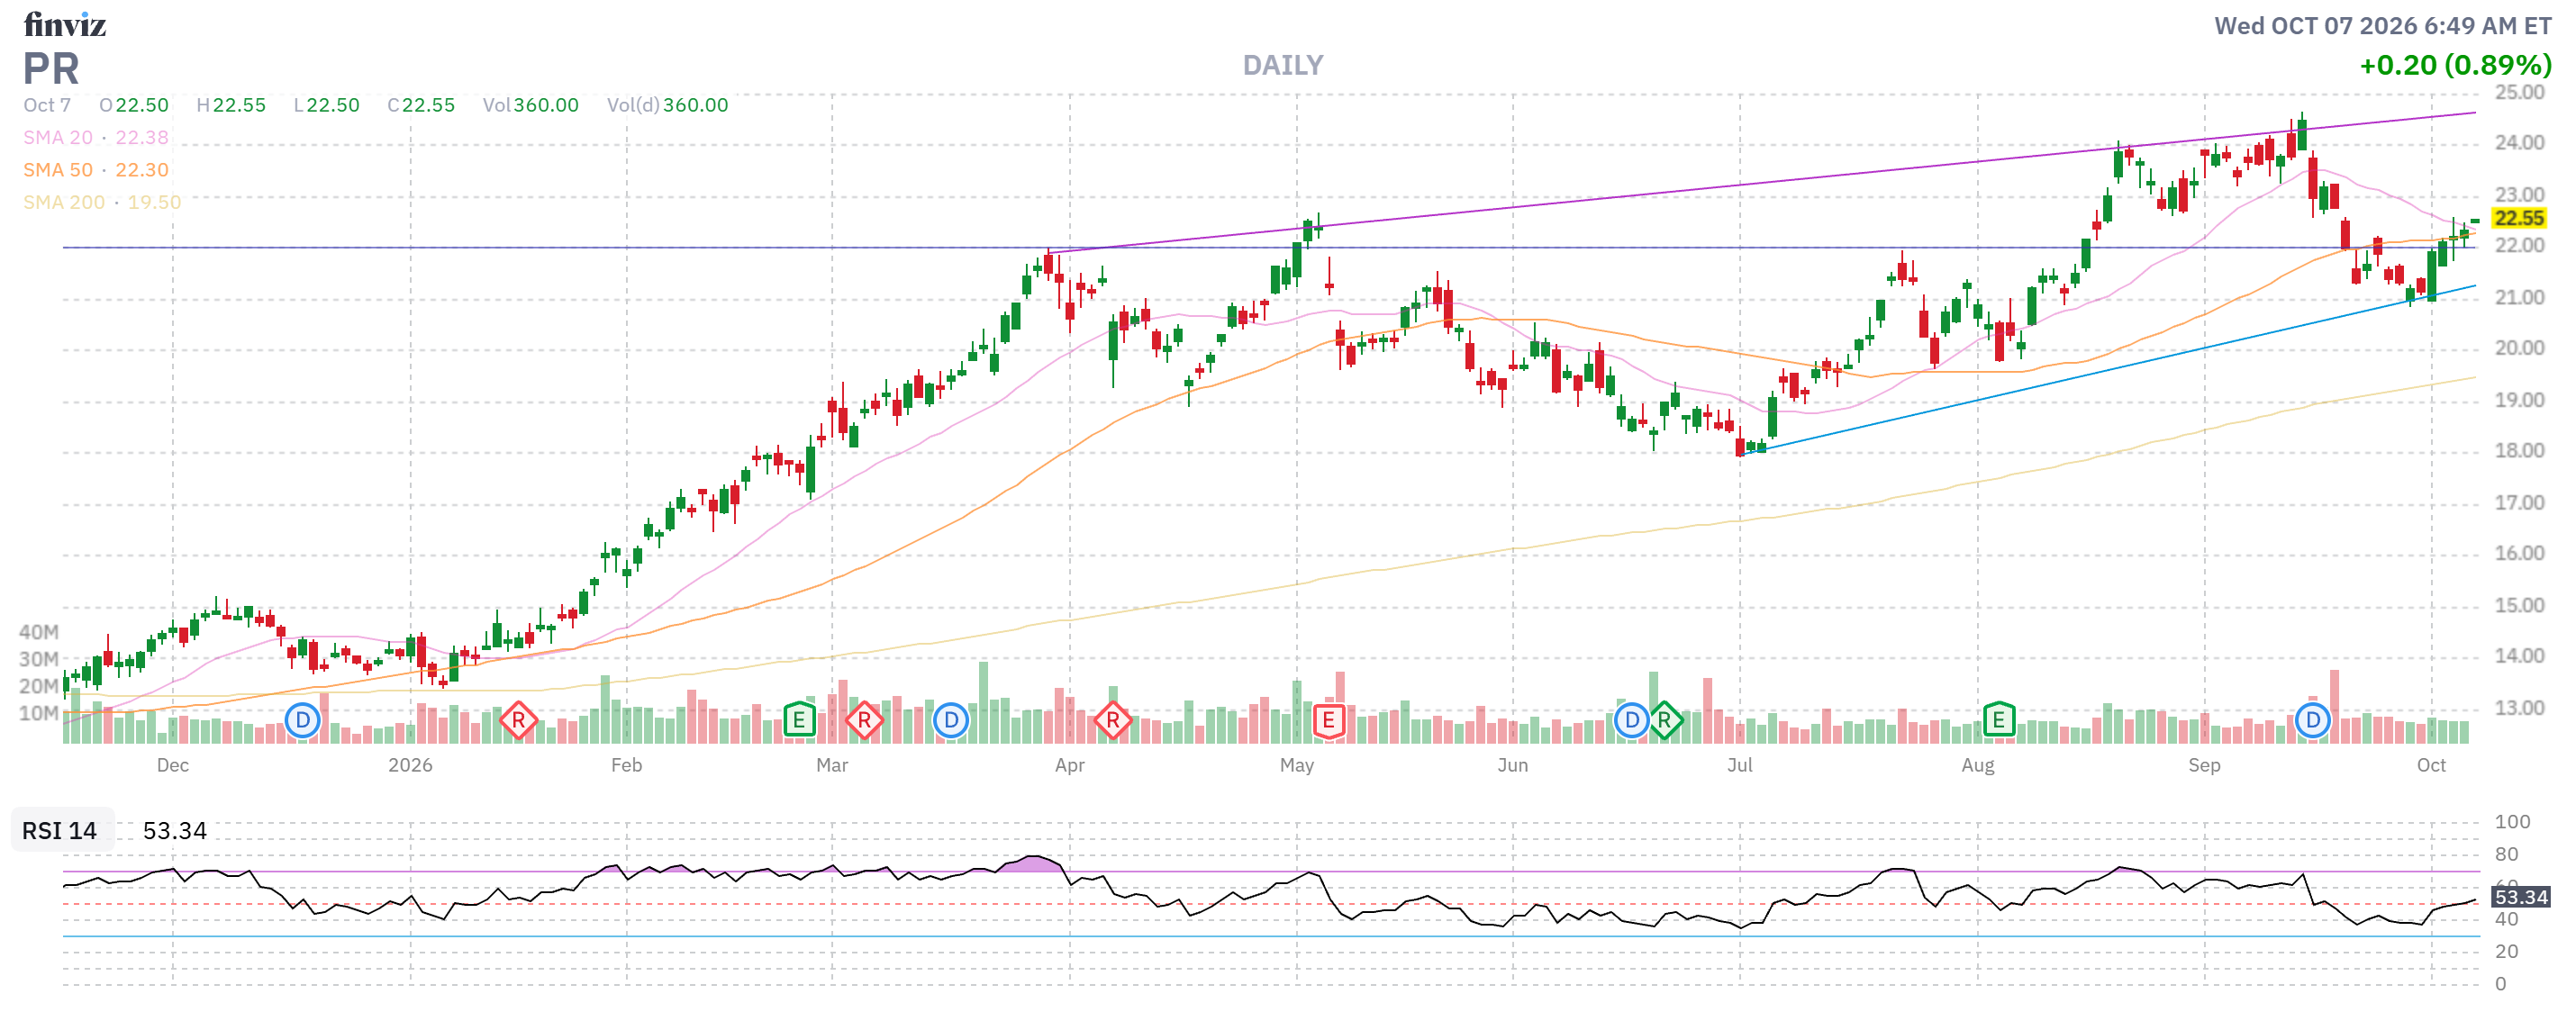The image size is (2576, 1012).
Task: Click the March red R marker
Action: pyautogui.click(x=864, y=720)
